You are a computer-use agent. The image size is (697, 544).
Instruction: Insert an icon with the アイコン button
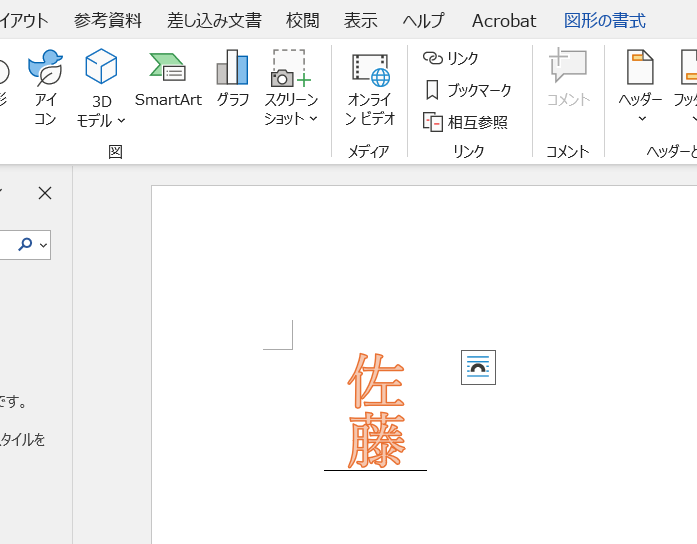tap(45, 88)
